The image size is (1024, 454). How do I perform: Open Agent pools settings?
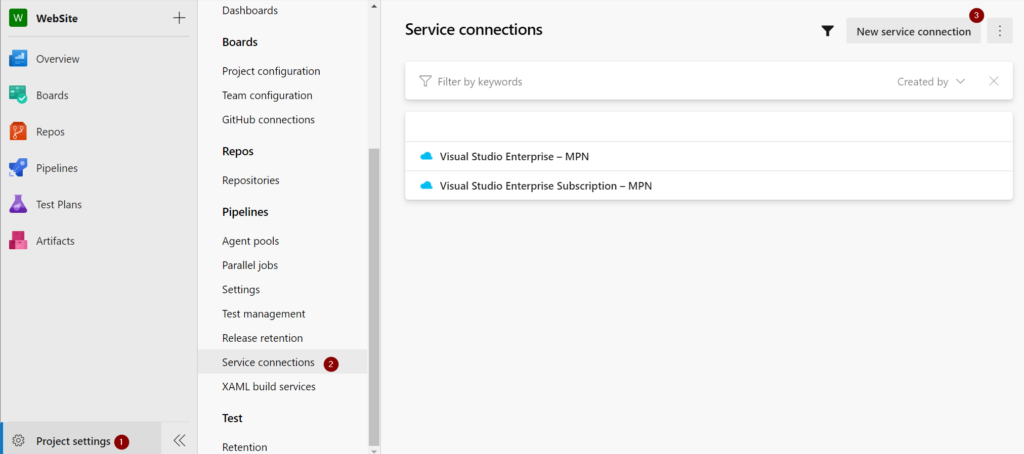click(x=250, y=241)
